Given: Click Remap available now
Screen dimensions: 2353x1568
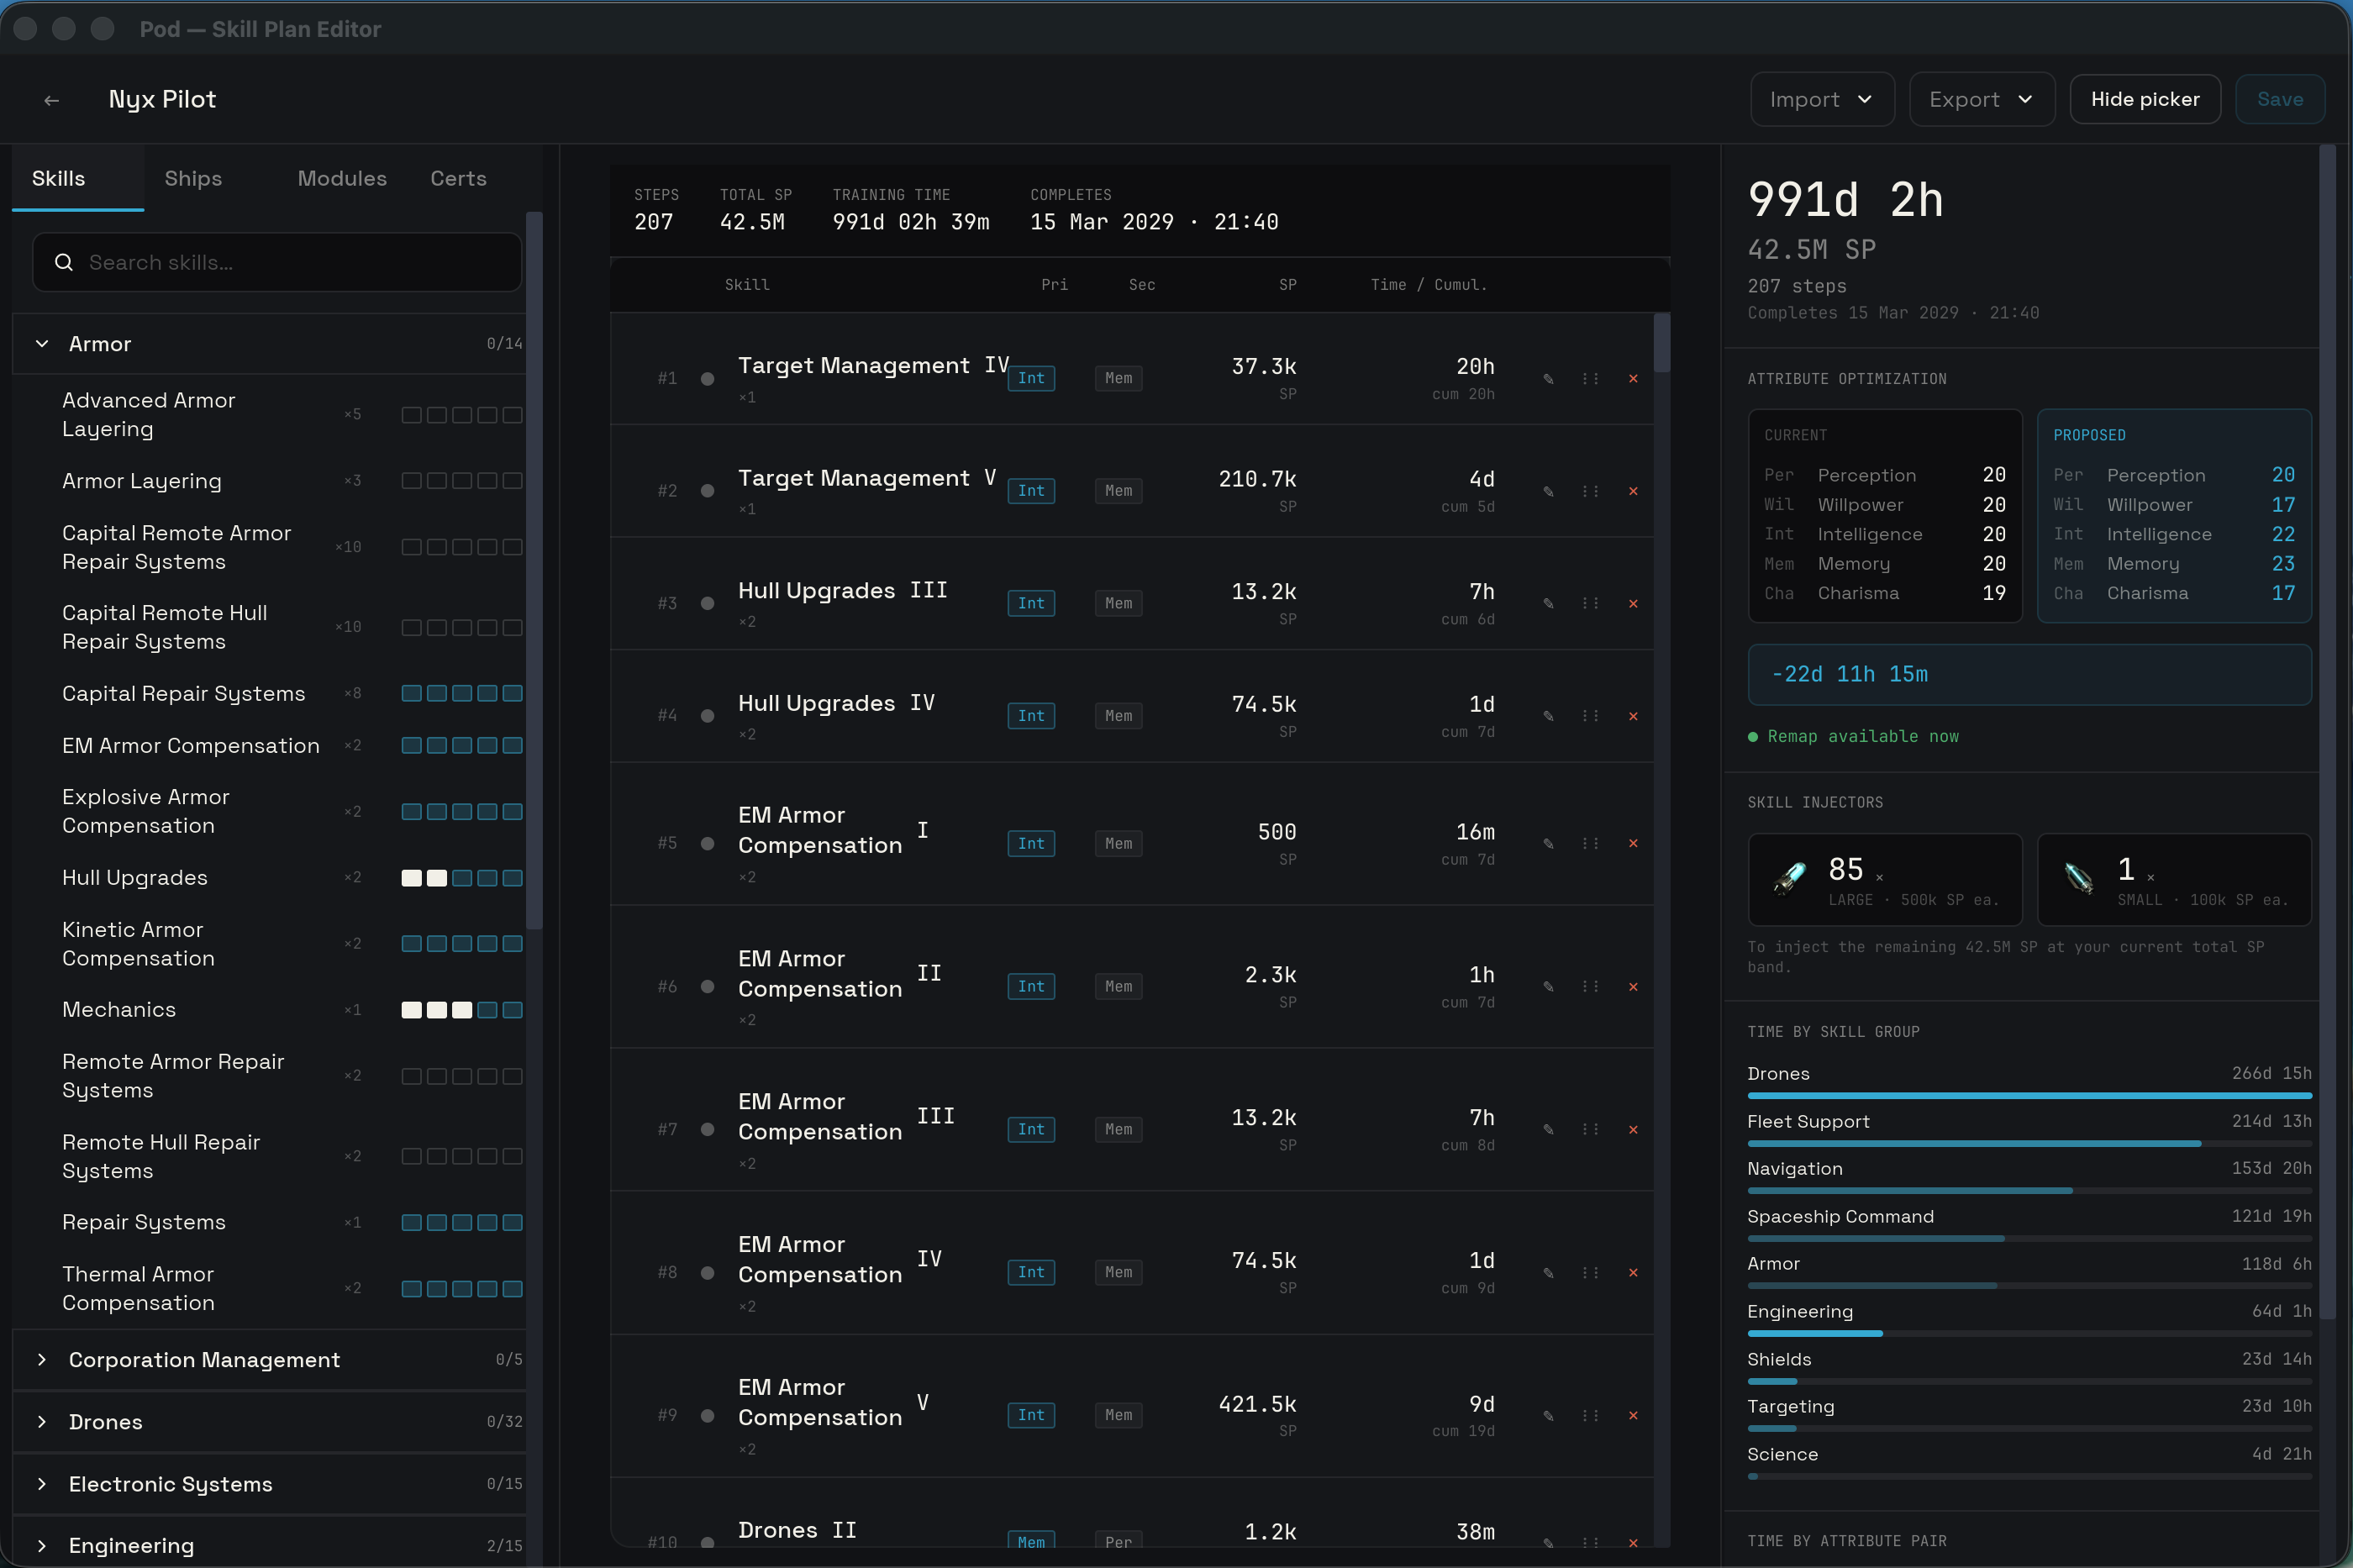Looking at the screenshot, I should (x=1862, y=737).
